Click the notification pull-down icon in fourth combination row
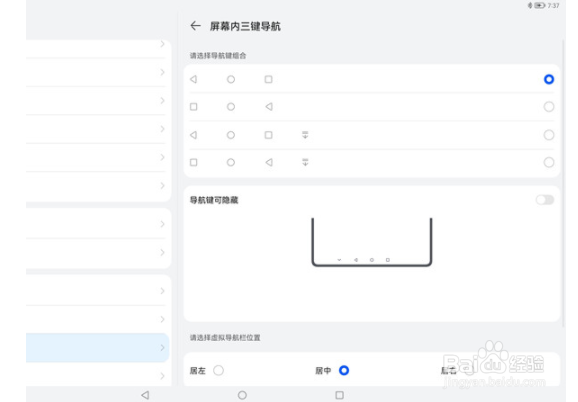 (x=305, y=162)
